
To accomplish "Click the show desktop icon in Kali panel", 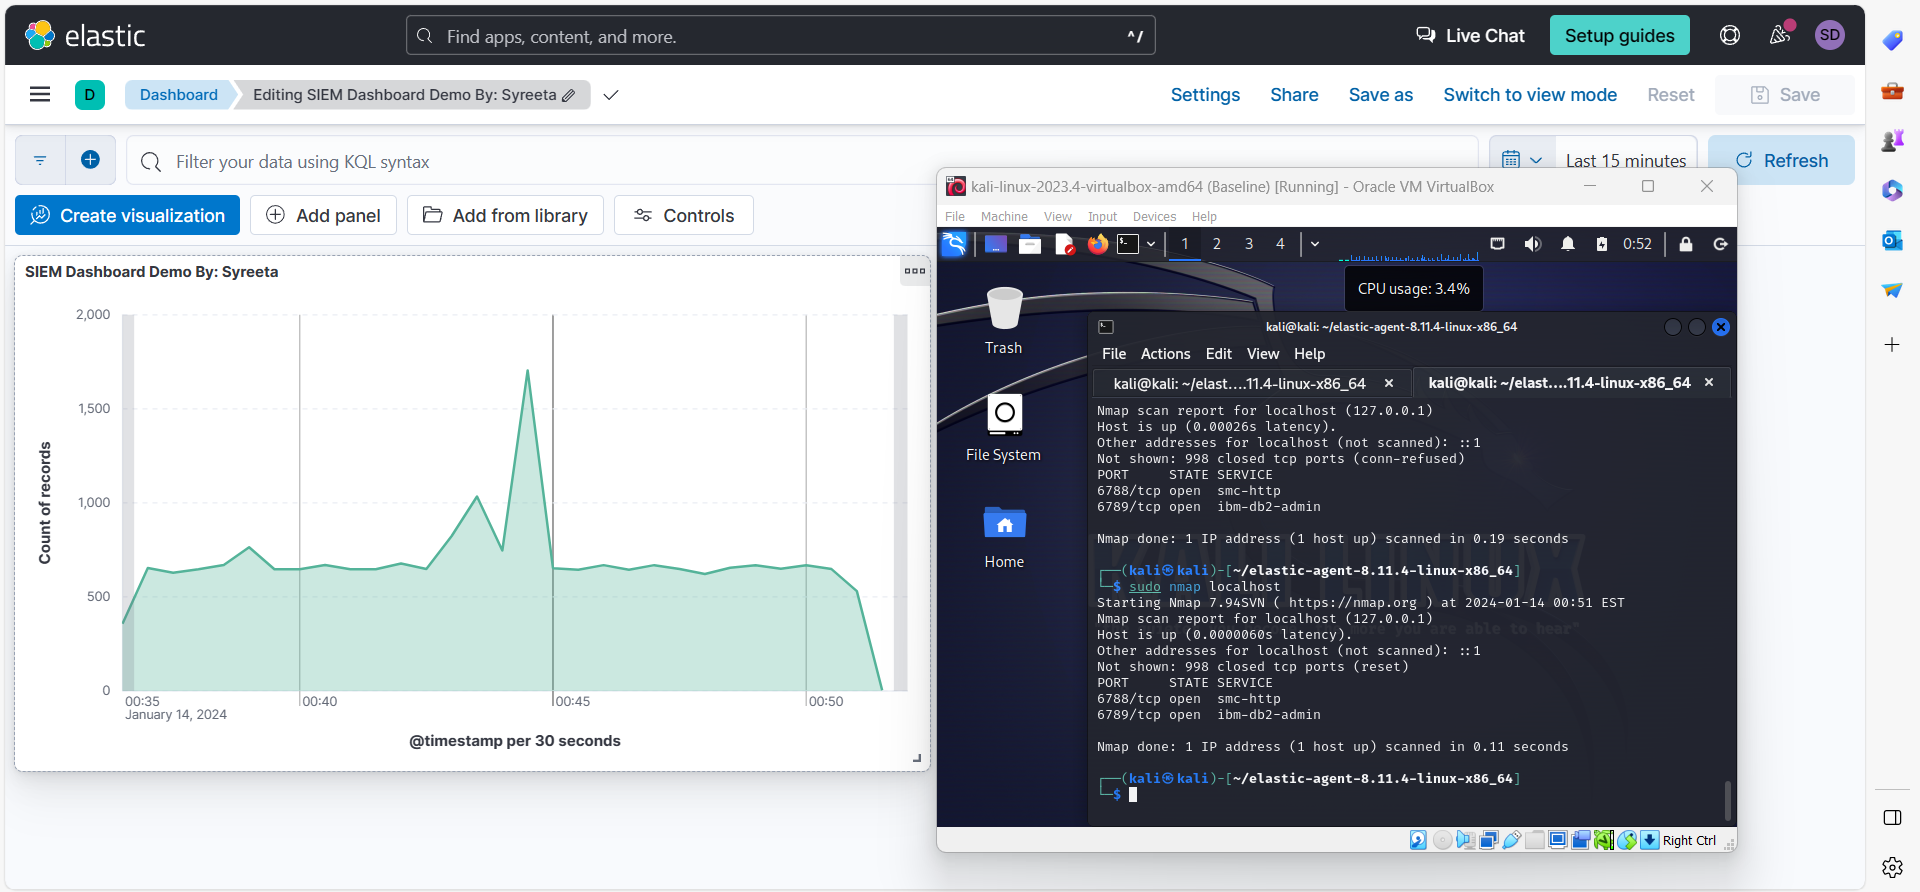I will pos(996,244).
